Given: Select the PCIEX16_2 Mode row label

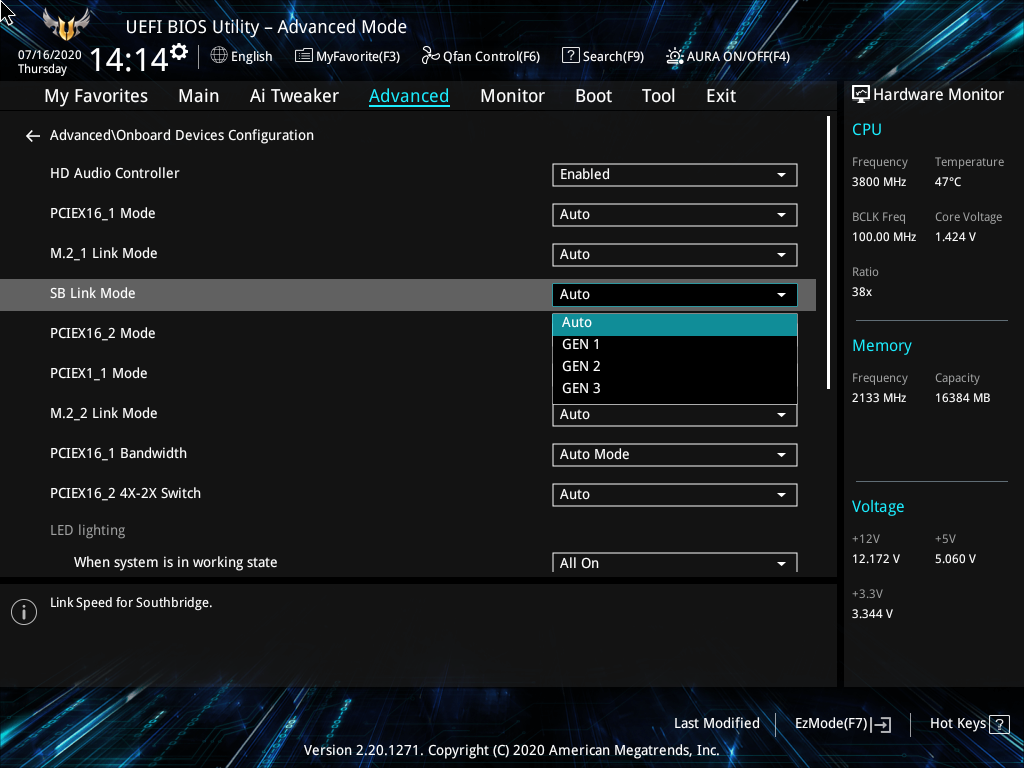Looking at the screenshot, I should click(103, 334).
